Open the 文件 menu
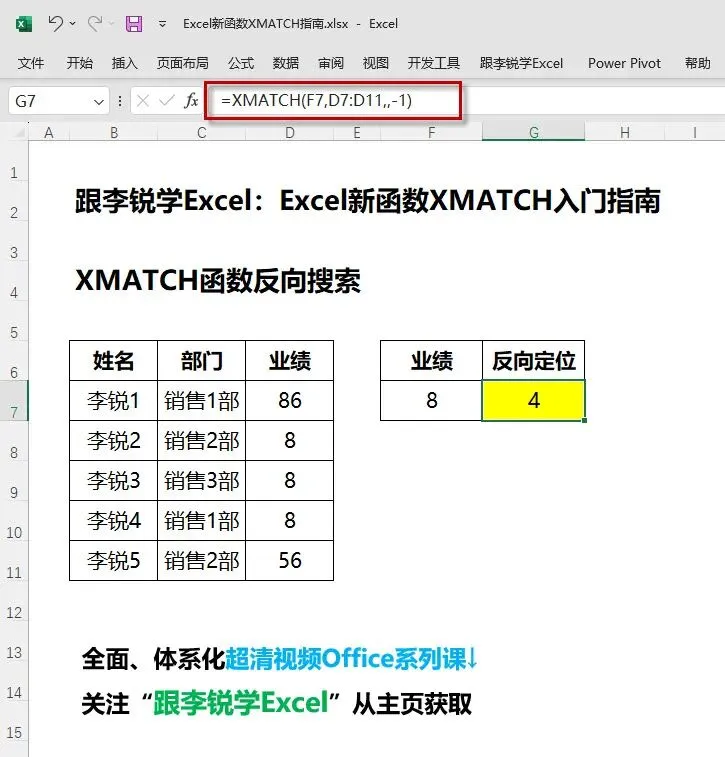The width and height of the screenshot is (725, 757). pyautogui.click(x=30, y=63)
